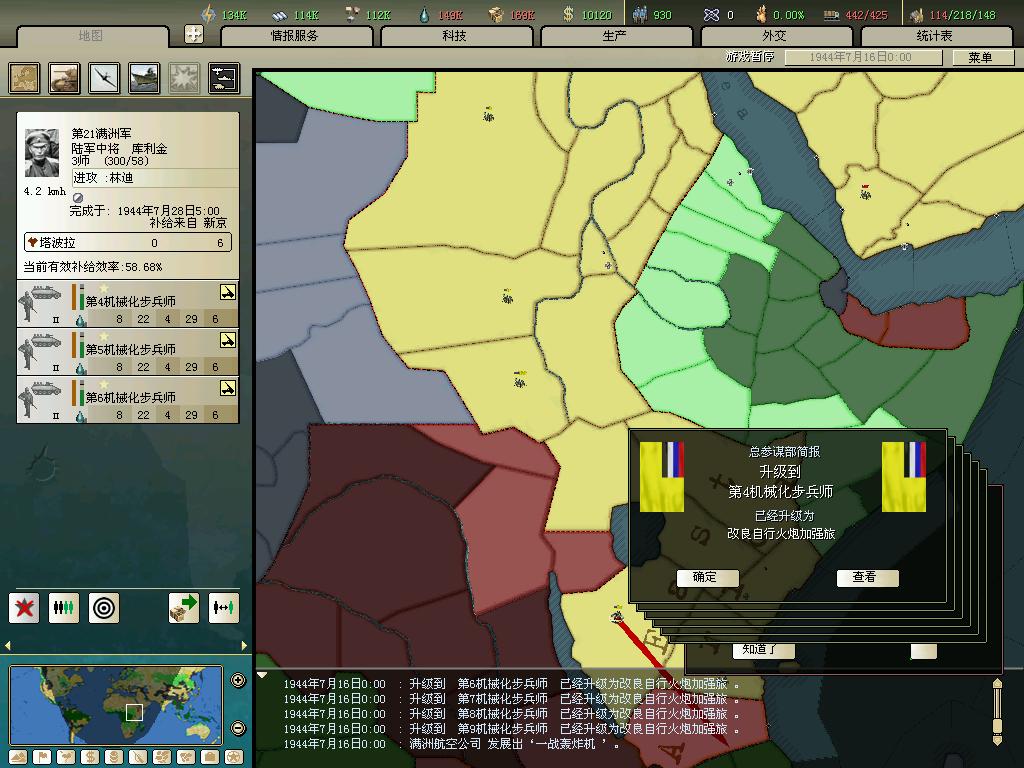The width and height of the screenshot is (1024, 768).
Task: Click the manpower soldiers icon
Action: click(x=640, y=14)
